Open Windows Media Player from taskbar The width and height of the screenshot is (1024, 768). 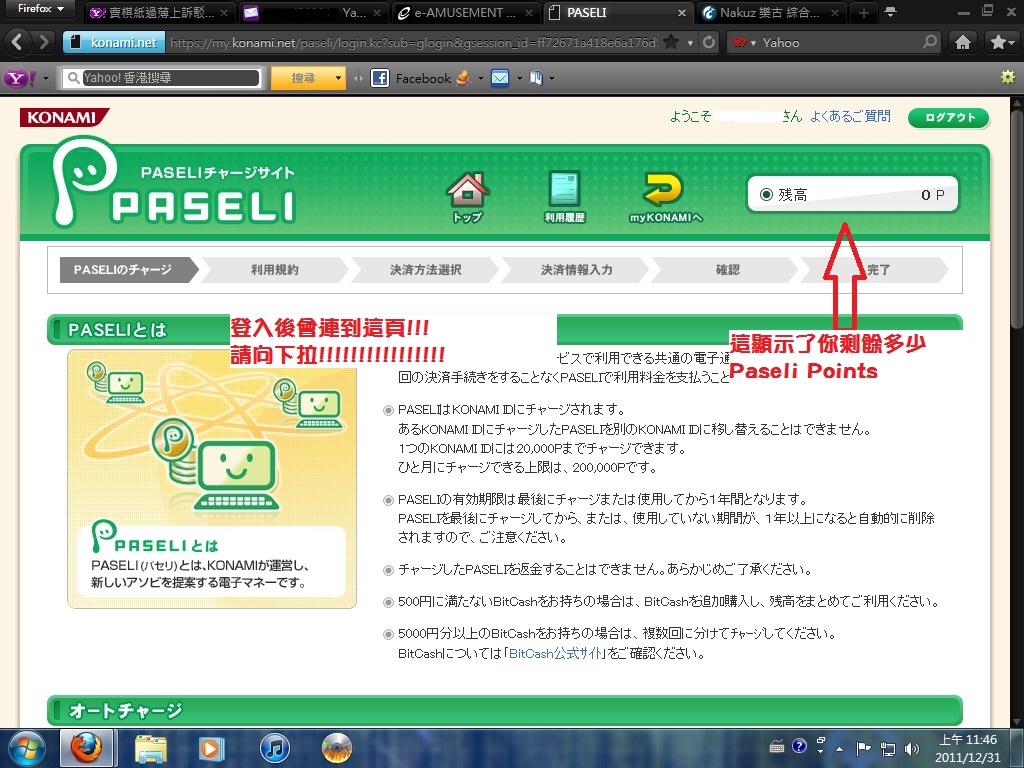(212, 747)
